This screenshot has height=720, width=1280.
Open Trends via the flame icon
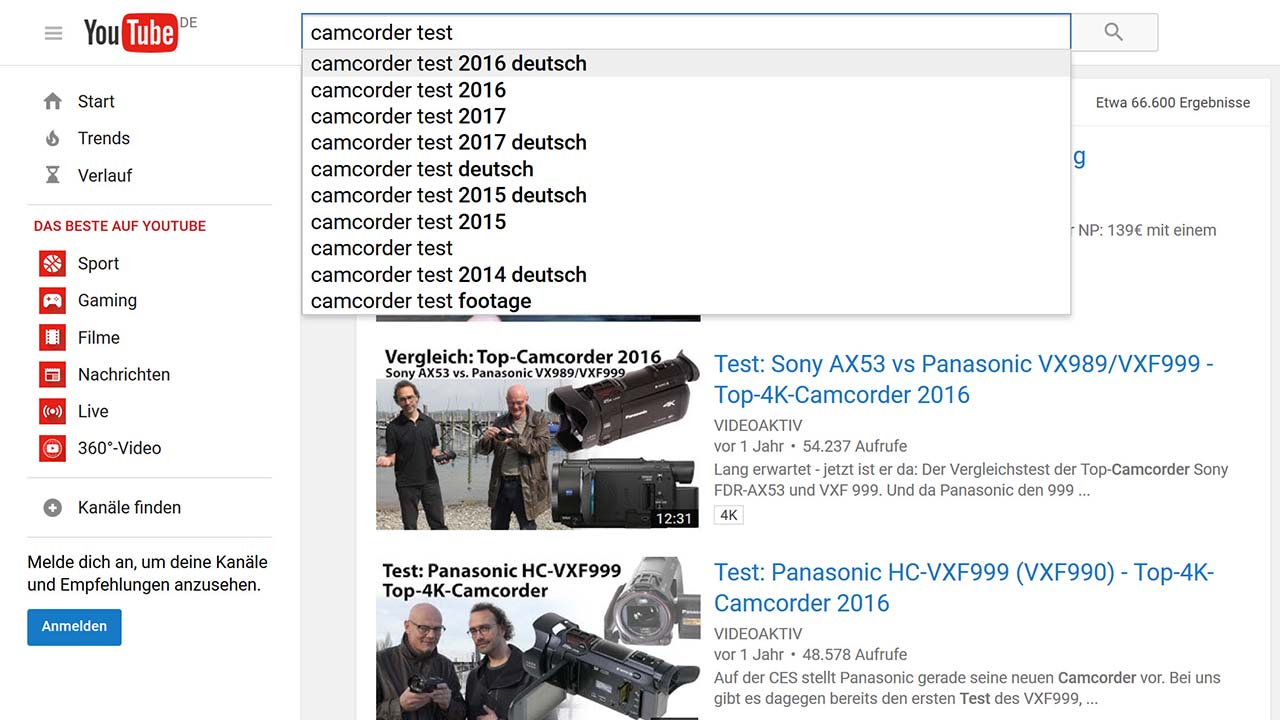[53, 138]
